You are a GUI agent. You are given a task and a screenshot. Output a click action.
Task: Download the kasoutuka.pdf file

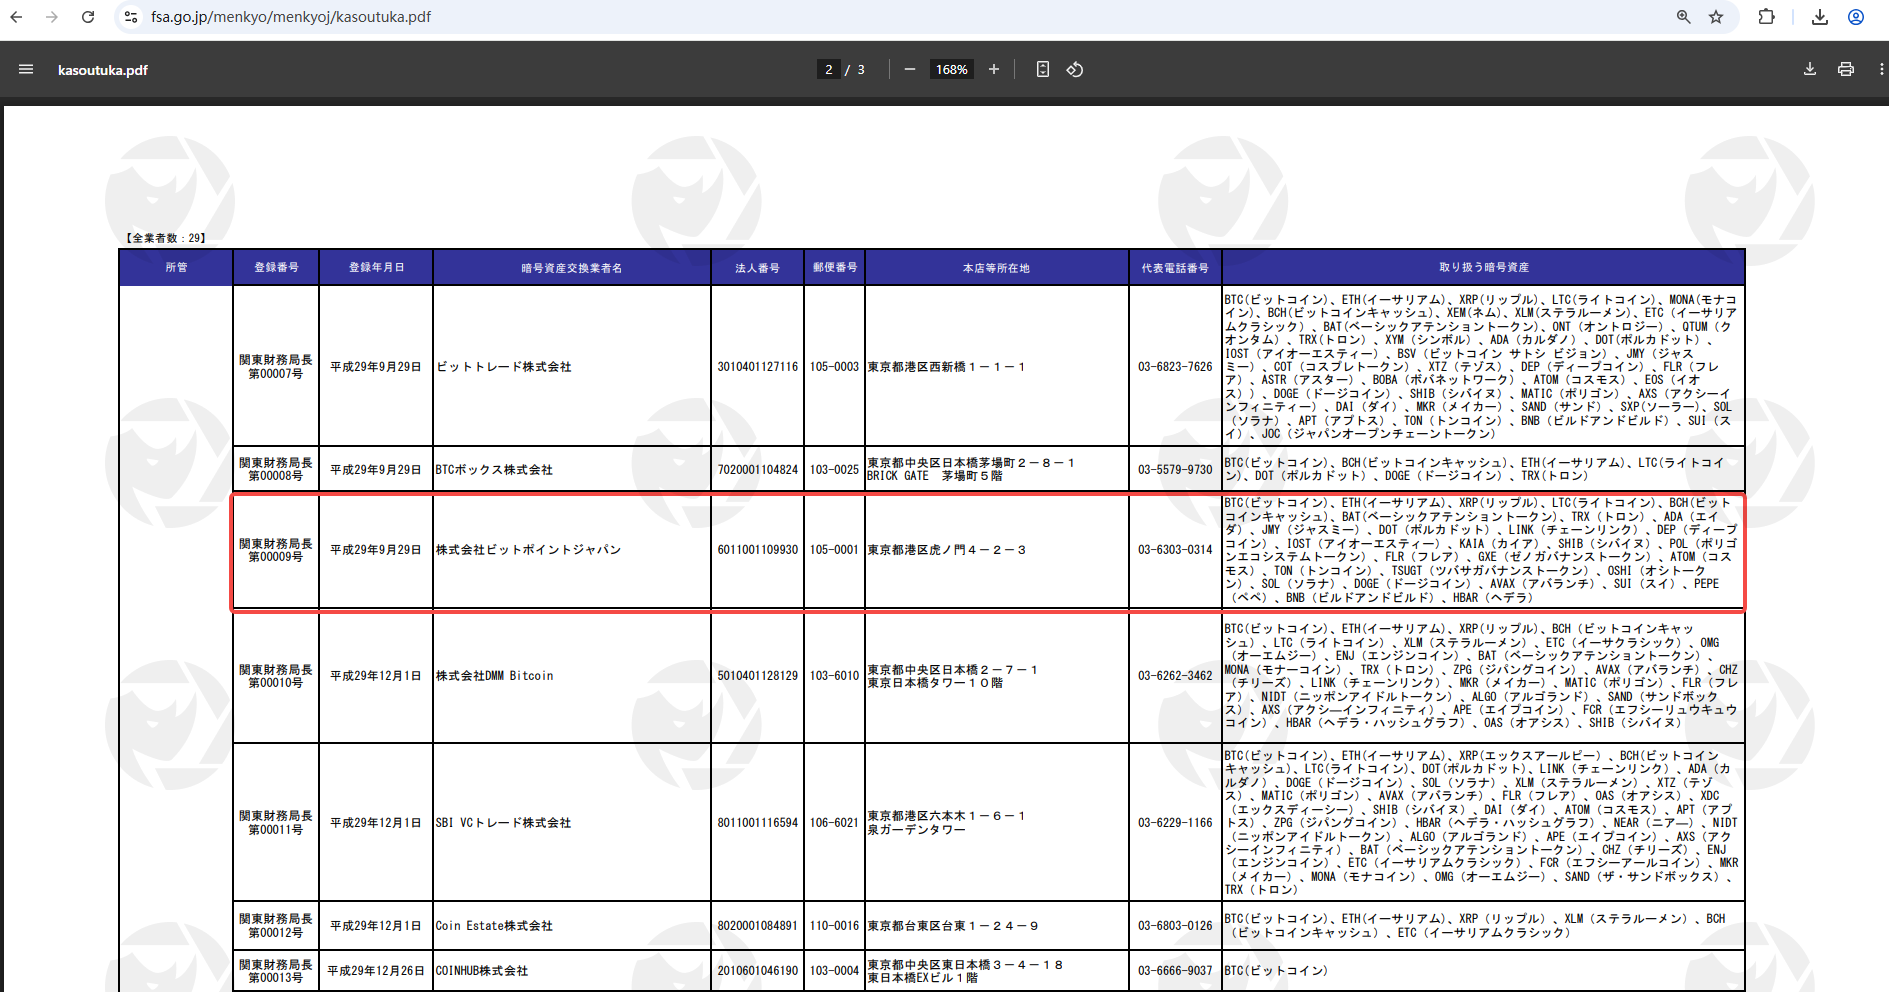[x=1809, y=69]
